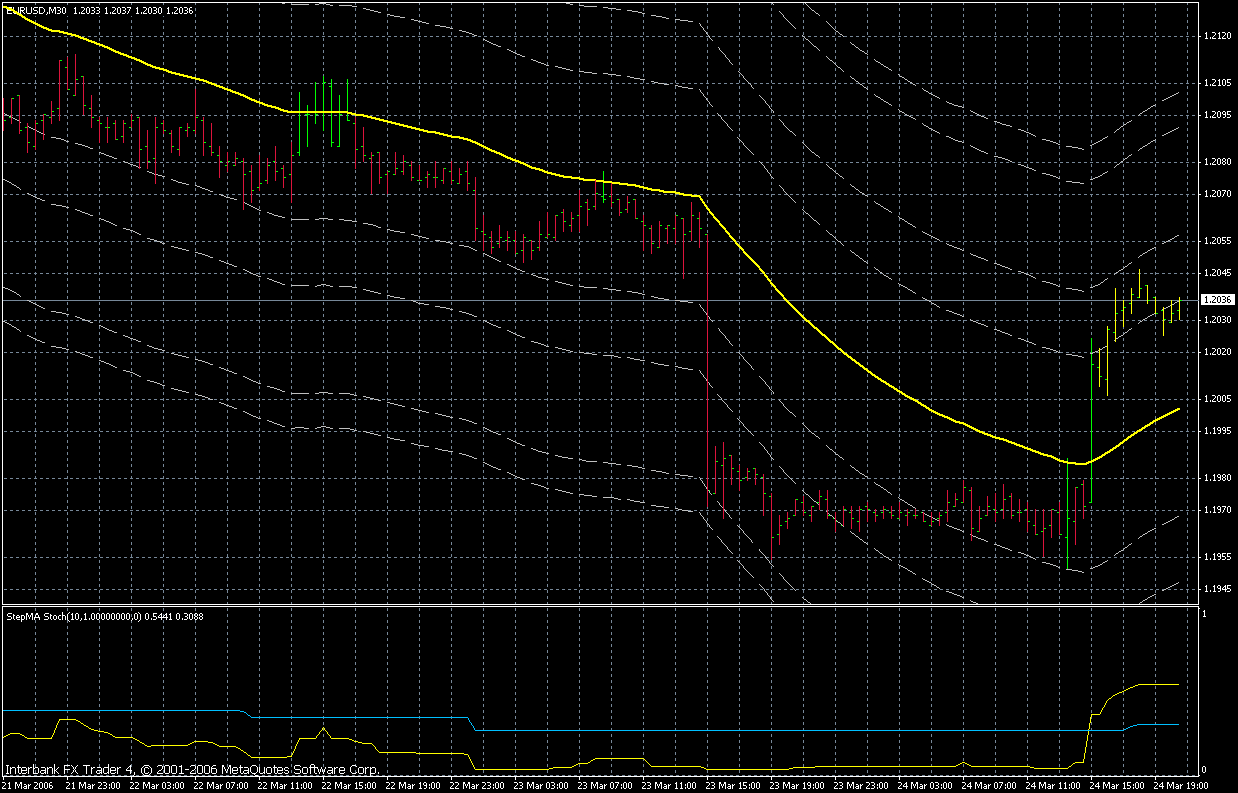Click the 1.2120 price scale label

pos(1217,36)
